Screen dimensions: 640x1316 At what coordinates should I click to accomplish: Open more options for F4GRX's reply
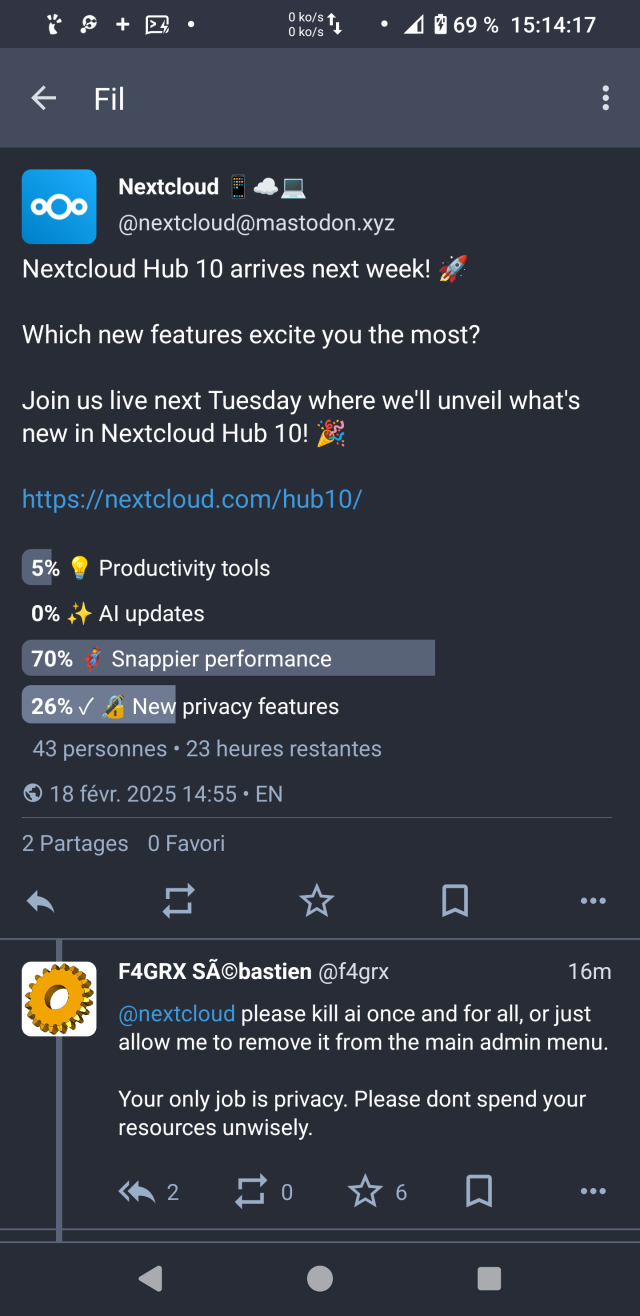tap(589, 1191)
